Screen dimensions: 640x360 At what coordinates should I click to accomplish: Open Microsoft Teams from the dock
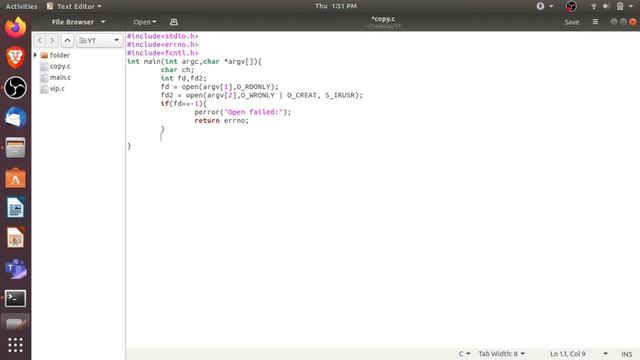[x=16, y=268]
